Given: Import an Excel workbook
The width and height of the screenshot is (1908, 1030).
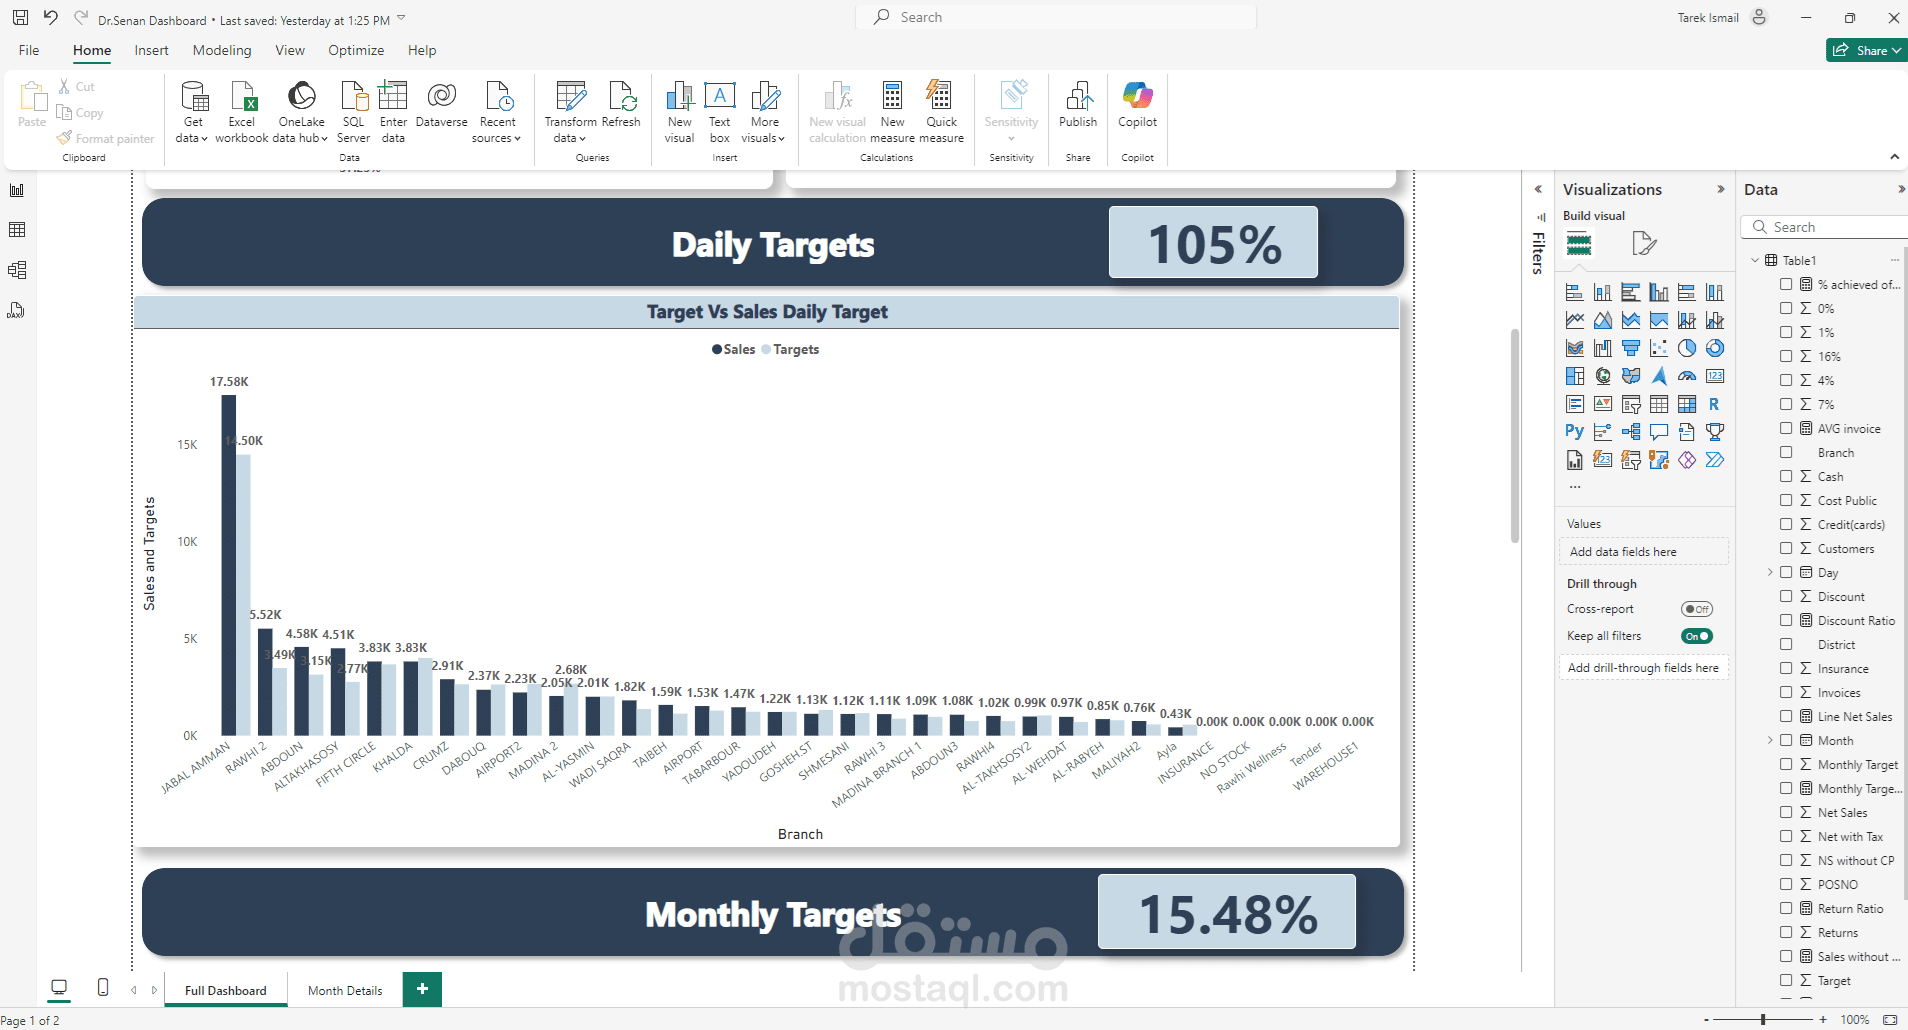Looking at the screenshot, I should [x=241, y=112].
